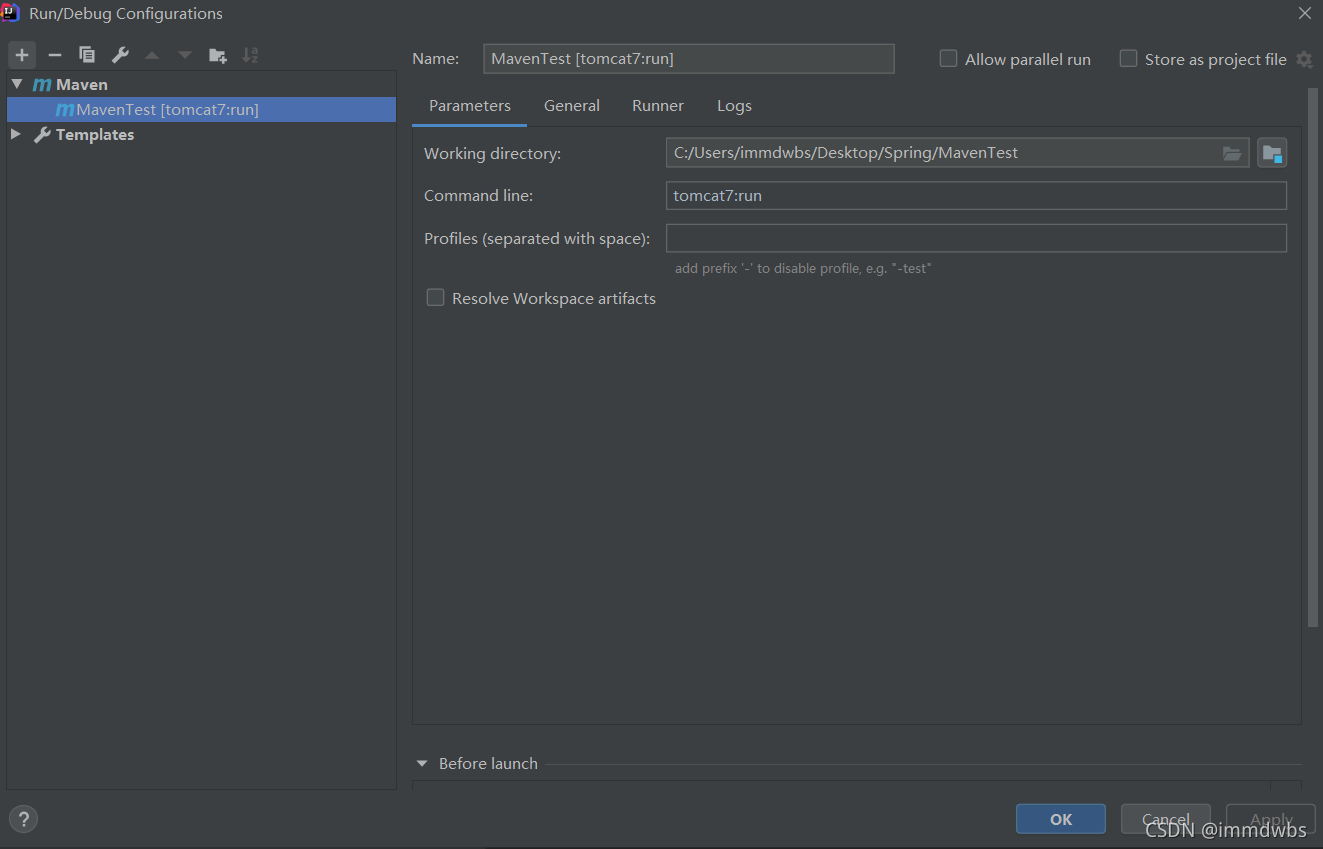The image size is (1323, 849).
Task: Open the Logs tab
Action: [x=734, y=105]
